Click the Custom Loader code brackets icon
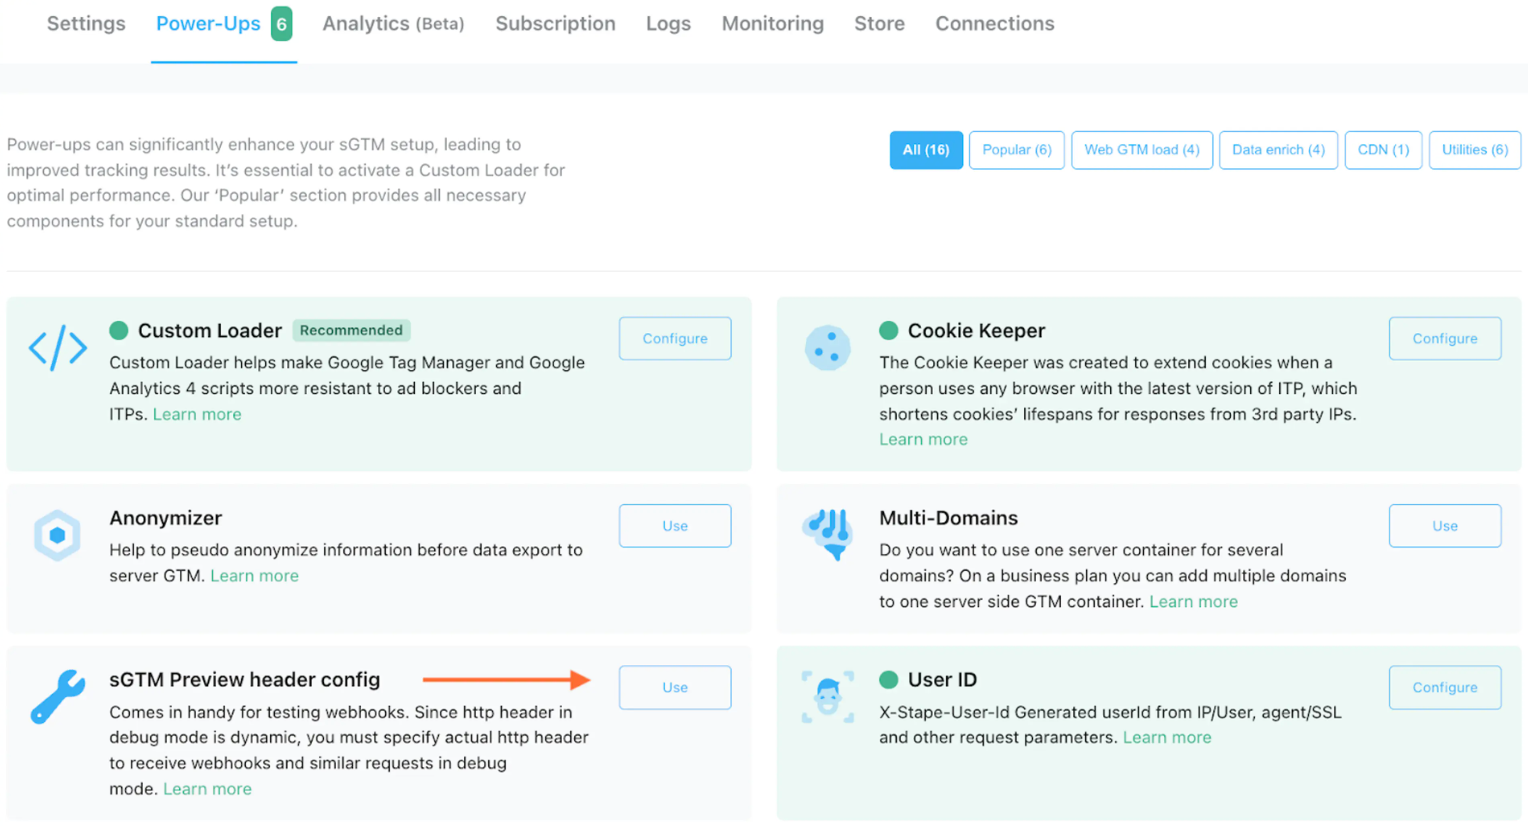 coord(58,348)
